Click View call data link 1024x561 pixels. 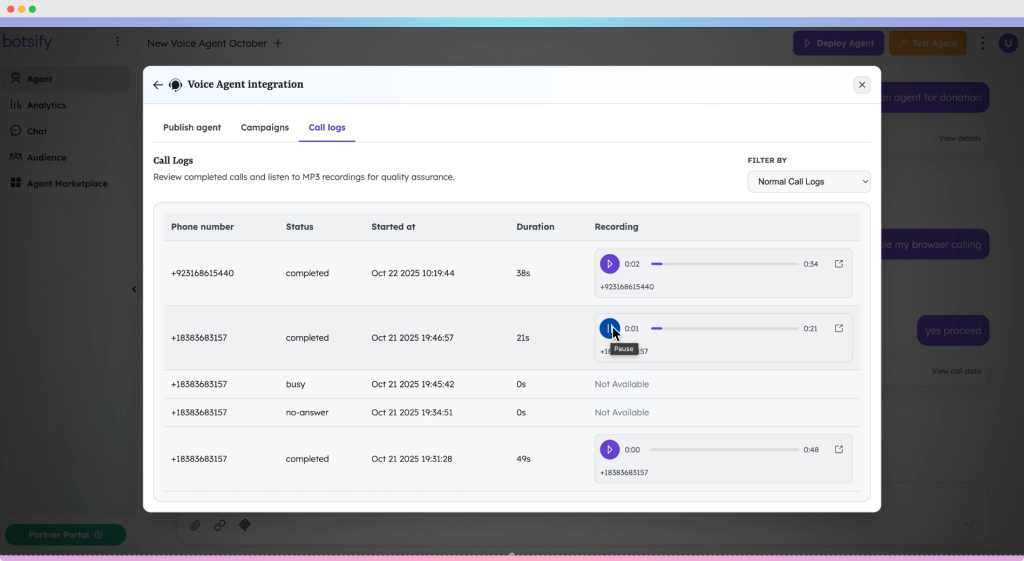(x=956, y=371)
